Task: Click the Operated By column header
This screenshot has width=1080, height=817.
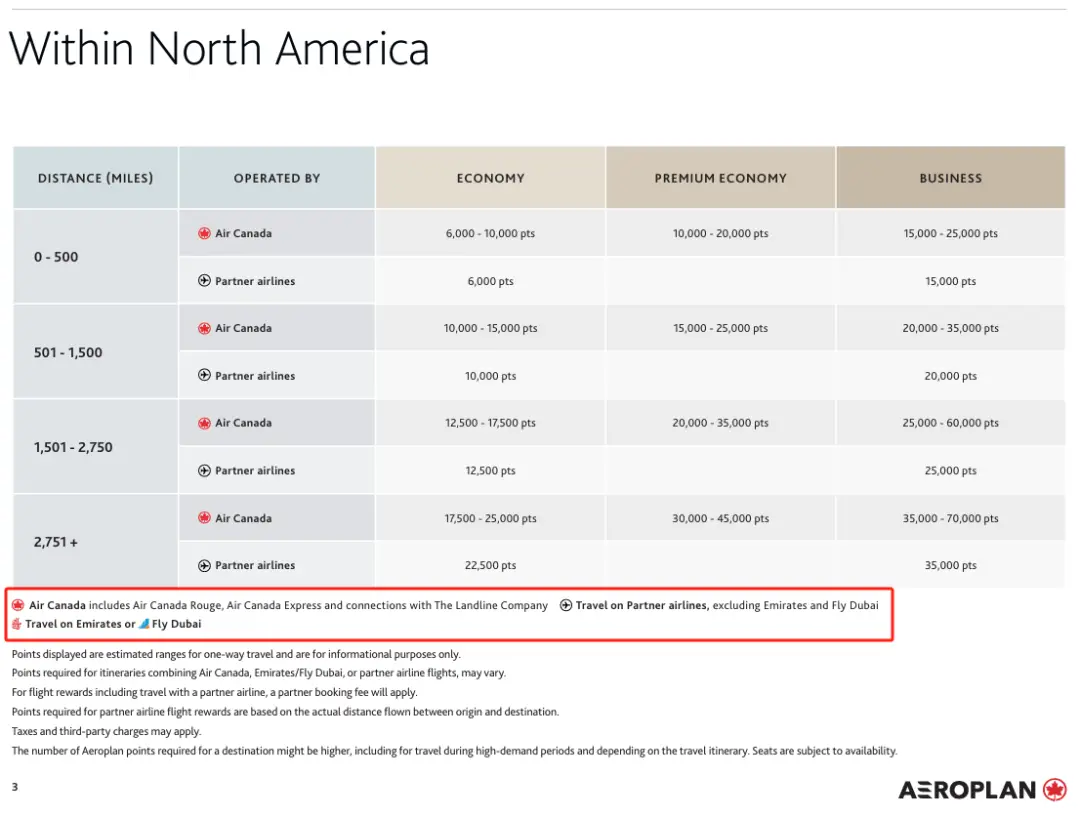Action: tap(277, 178)
